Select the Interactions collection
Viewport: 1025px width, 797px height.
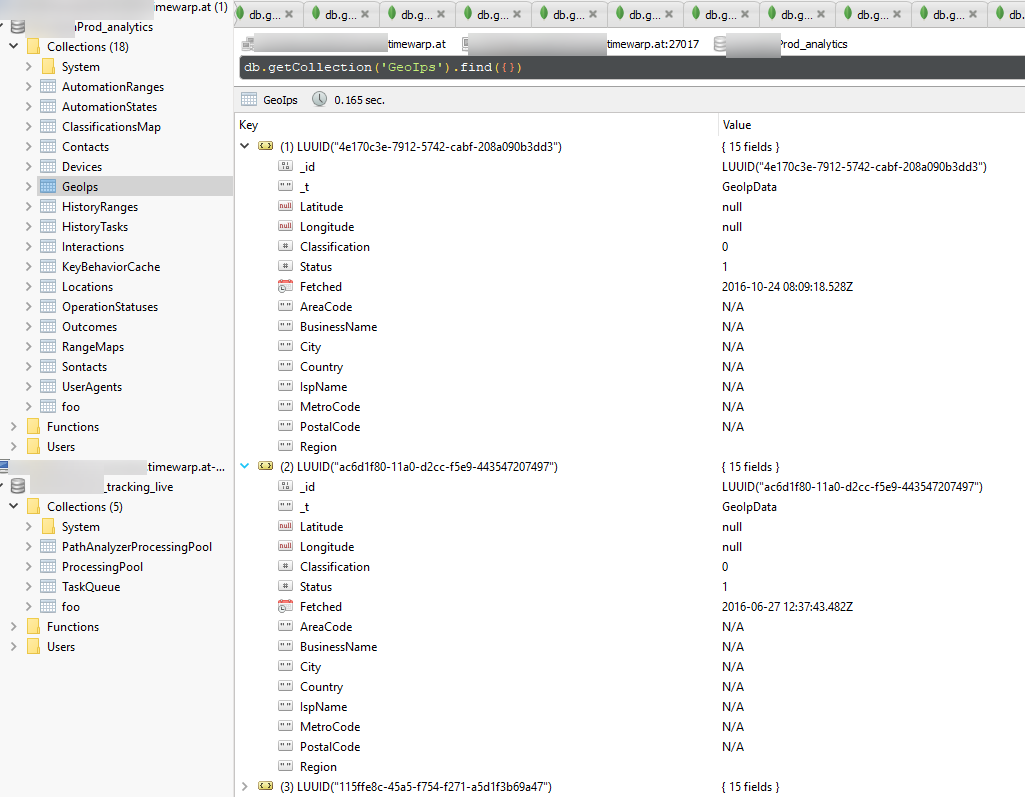[93, 246]
